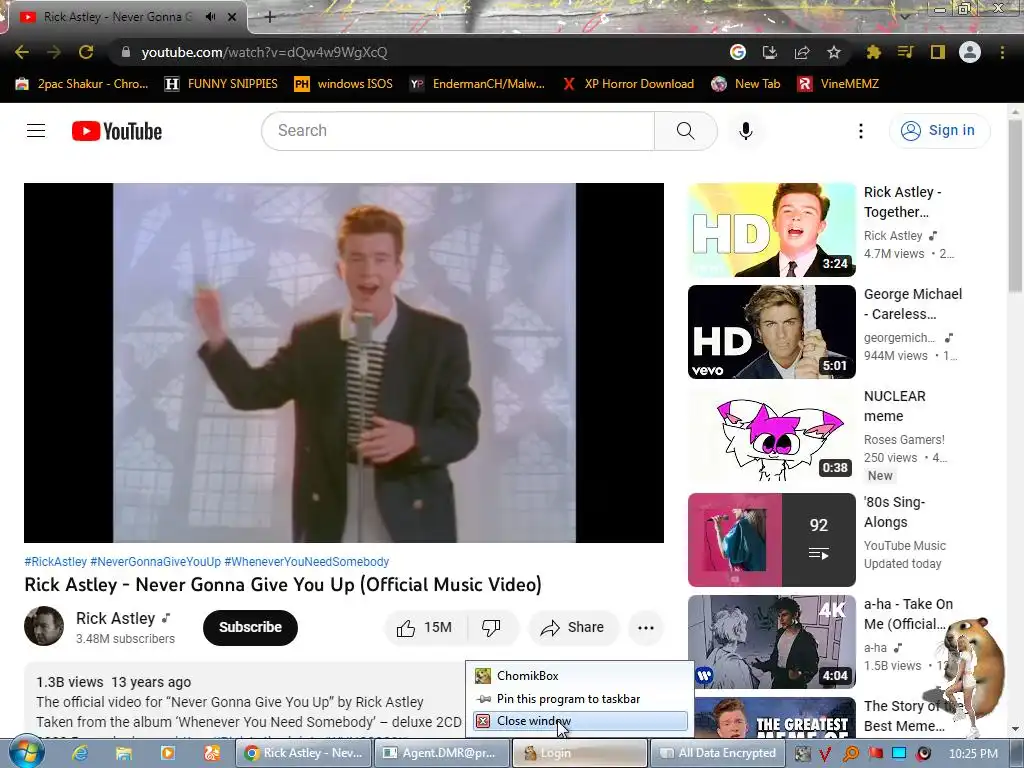Click the Rick Astley channel name

coord(115,618)
